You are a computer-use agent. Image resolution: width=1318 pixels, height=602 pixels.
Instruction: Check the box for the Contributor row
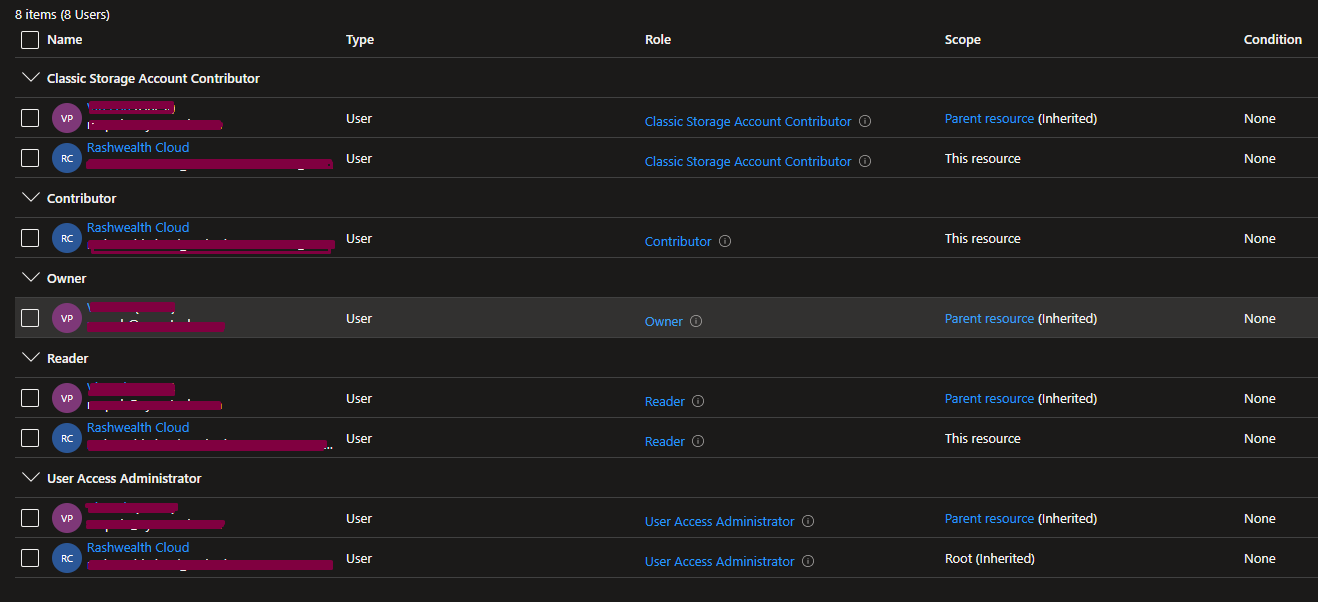[30, 238]
